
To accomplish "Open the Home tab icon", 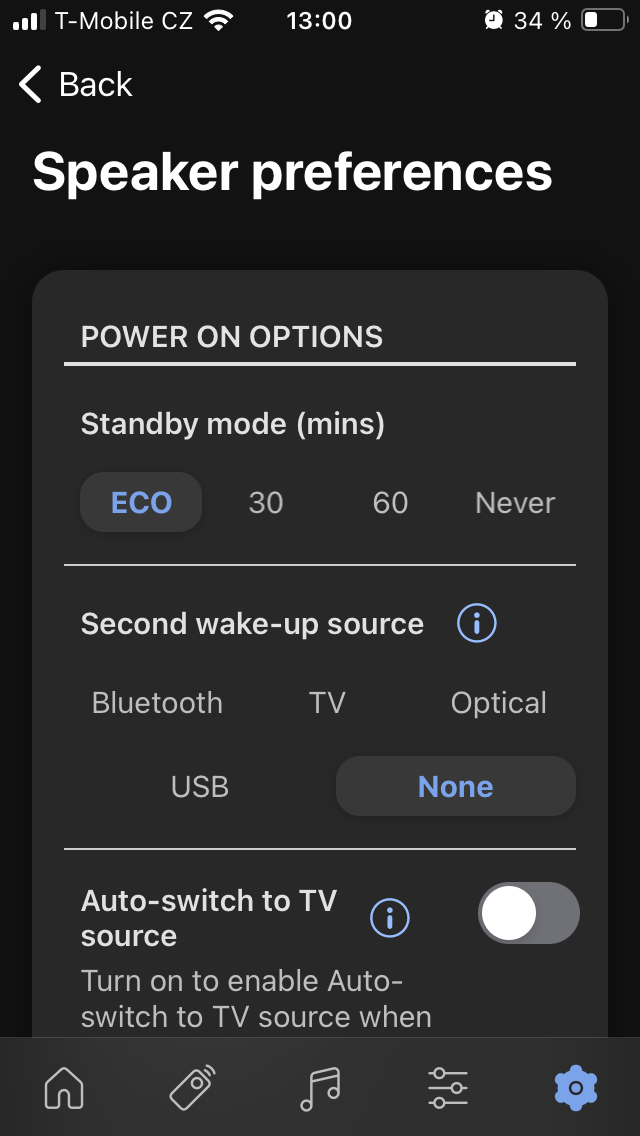I will pos(64,1087).
